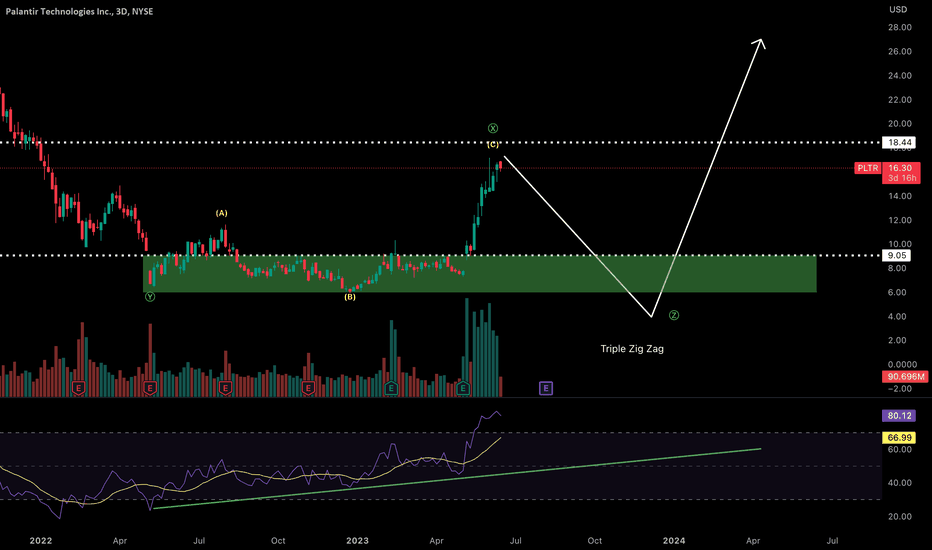This screenshot has height=550, width=932.
Task: Select the yellow (B) wave label
Action: pyautogui.click(x=350, y=297)
